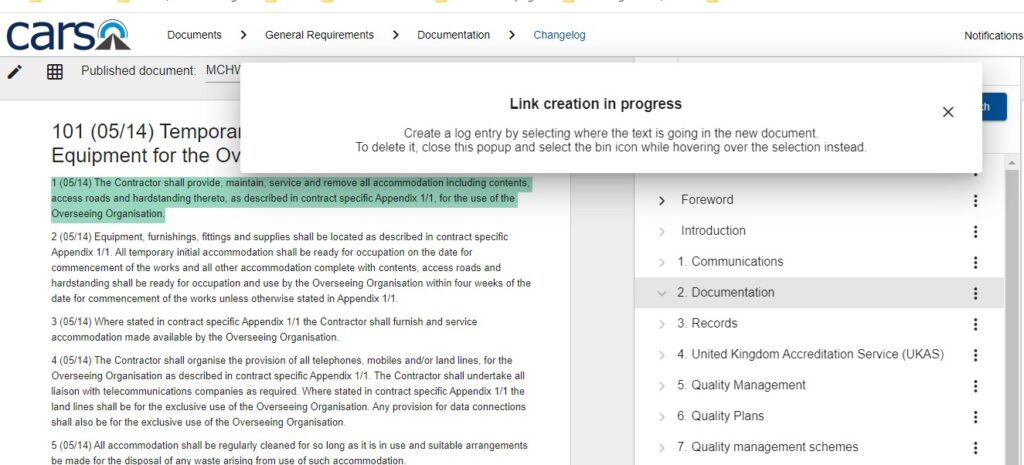Image resolution: width=1024 pixels, height=465 pixels.
Task: Expand the 5. Quality Management section
Action: (662, 386)
